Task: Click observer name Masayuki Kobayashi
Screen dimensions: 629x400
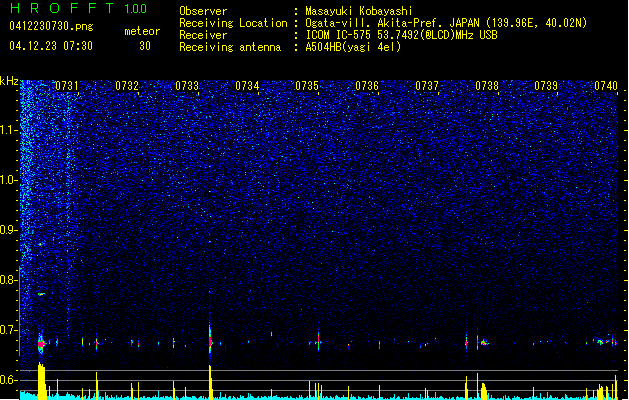Action: tap(359, 11)
